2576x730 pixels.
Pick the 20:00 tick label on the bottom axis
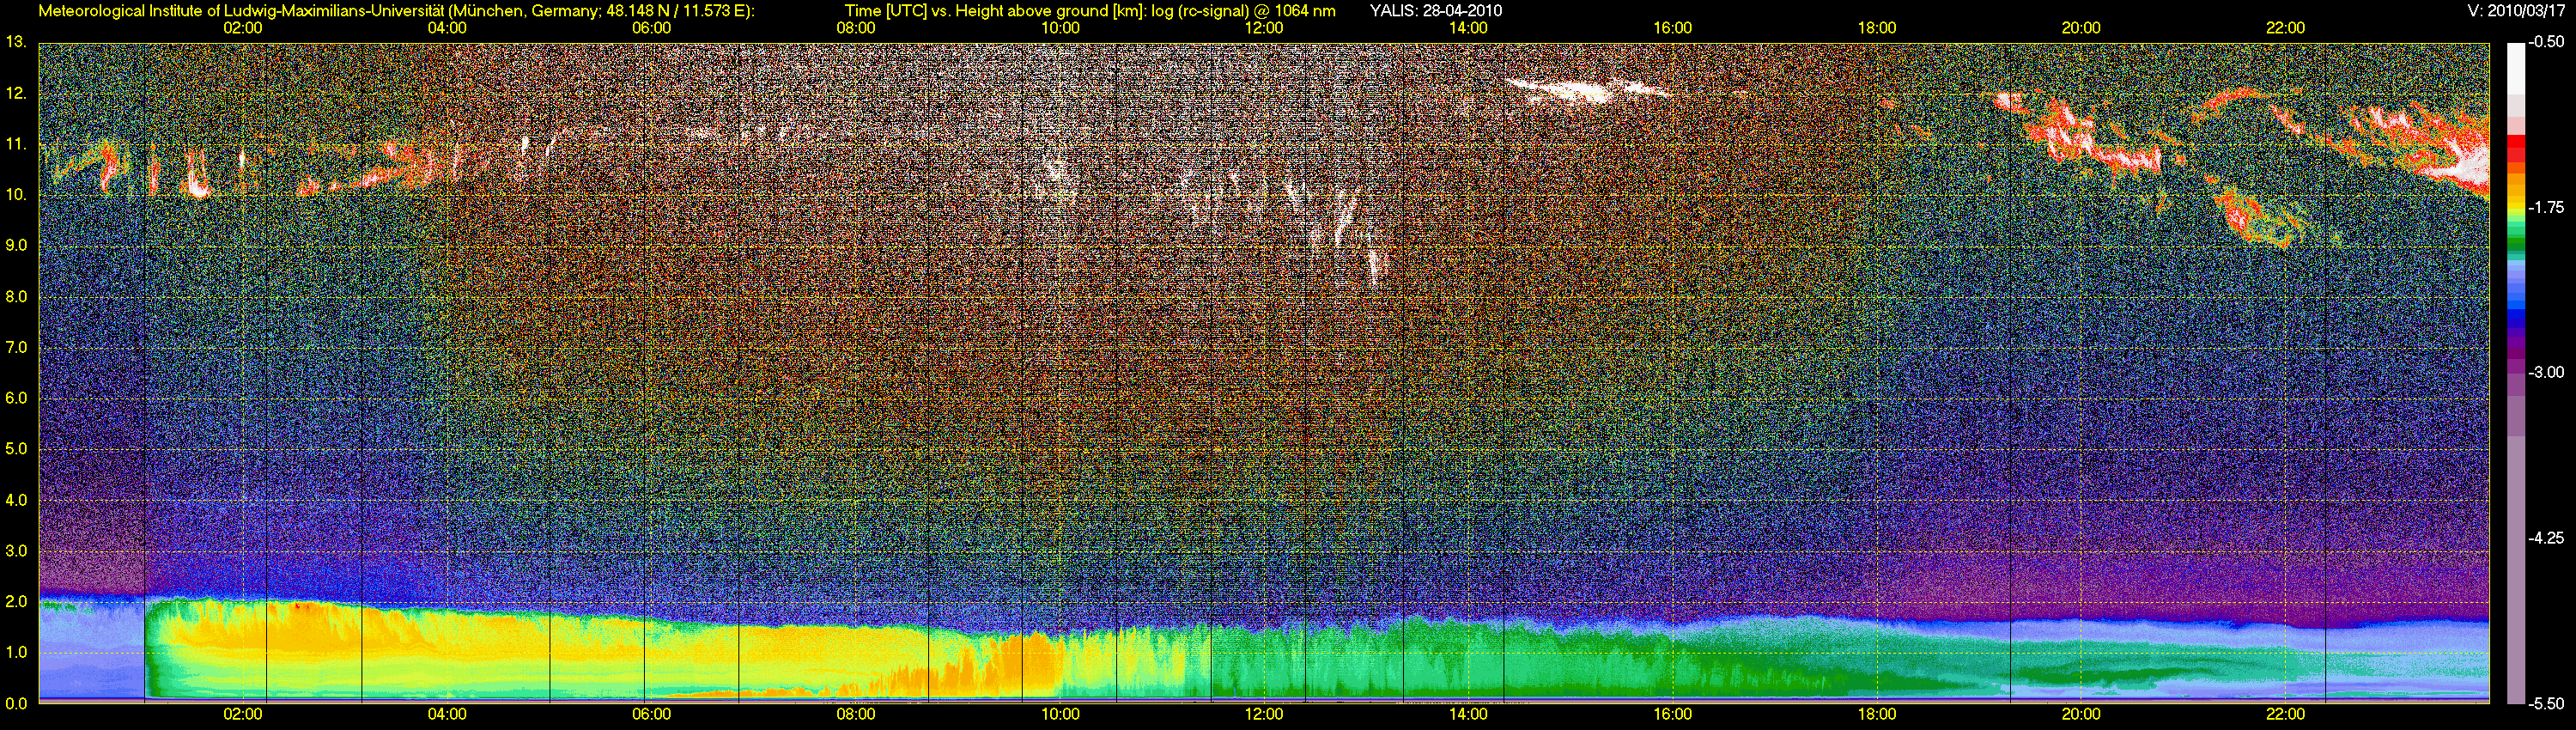click(2081, 715)
